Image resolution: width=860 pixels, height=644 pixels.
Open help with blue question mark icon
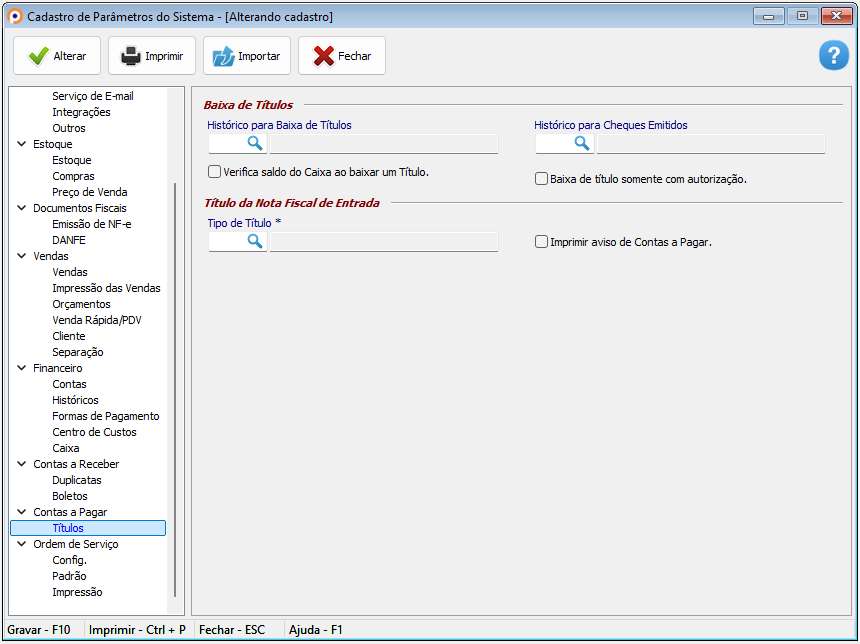point(833,56)
